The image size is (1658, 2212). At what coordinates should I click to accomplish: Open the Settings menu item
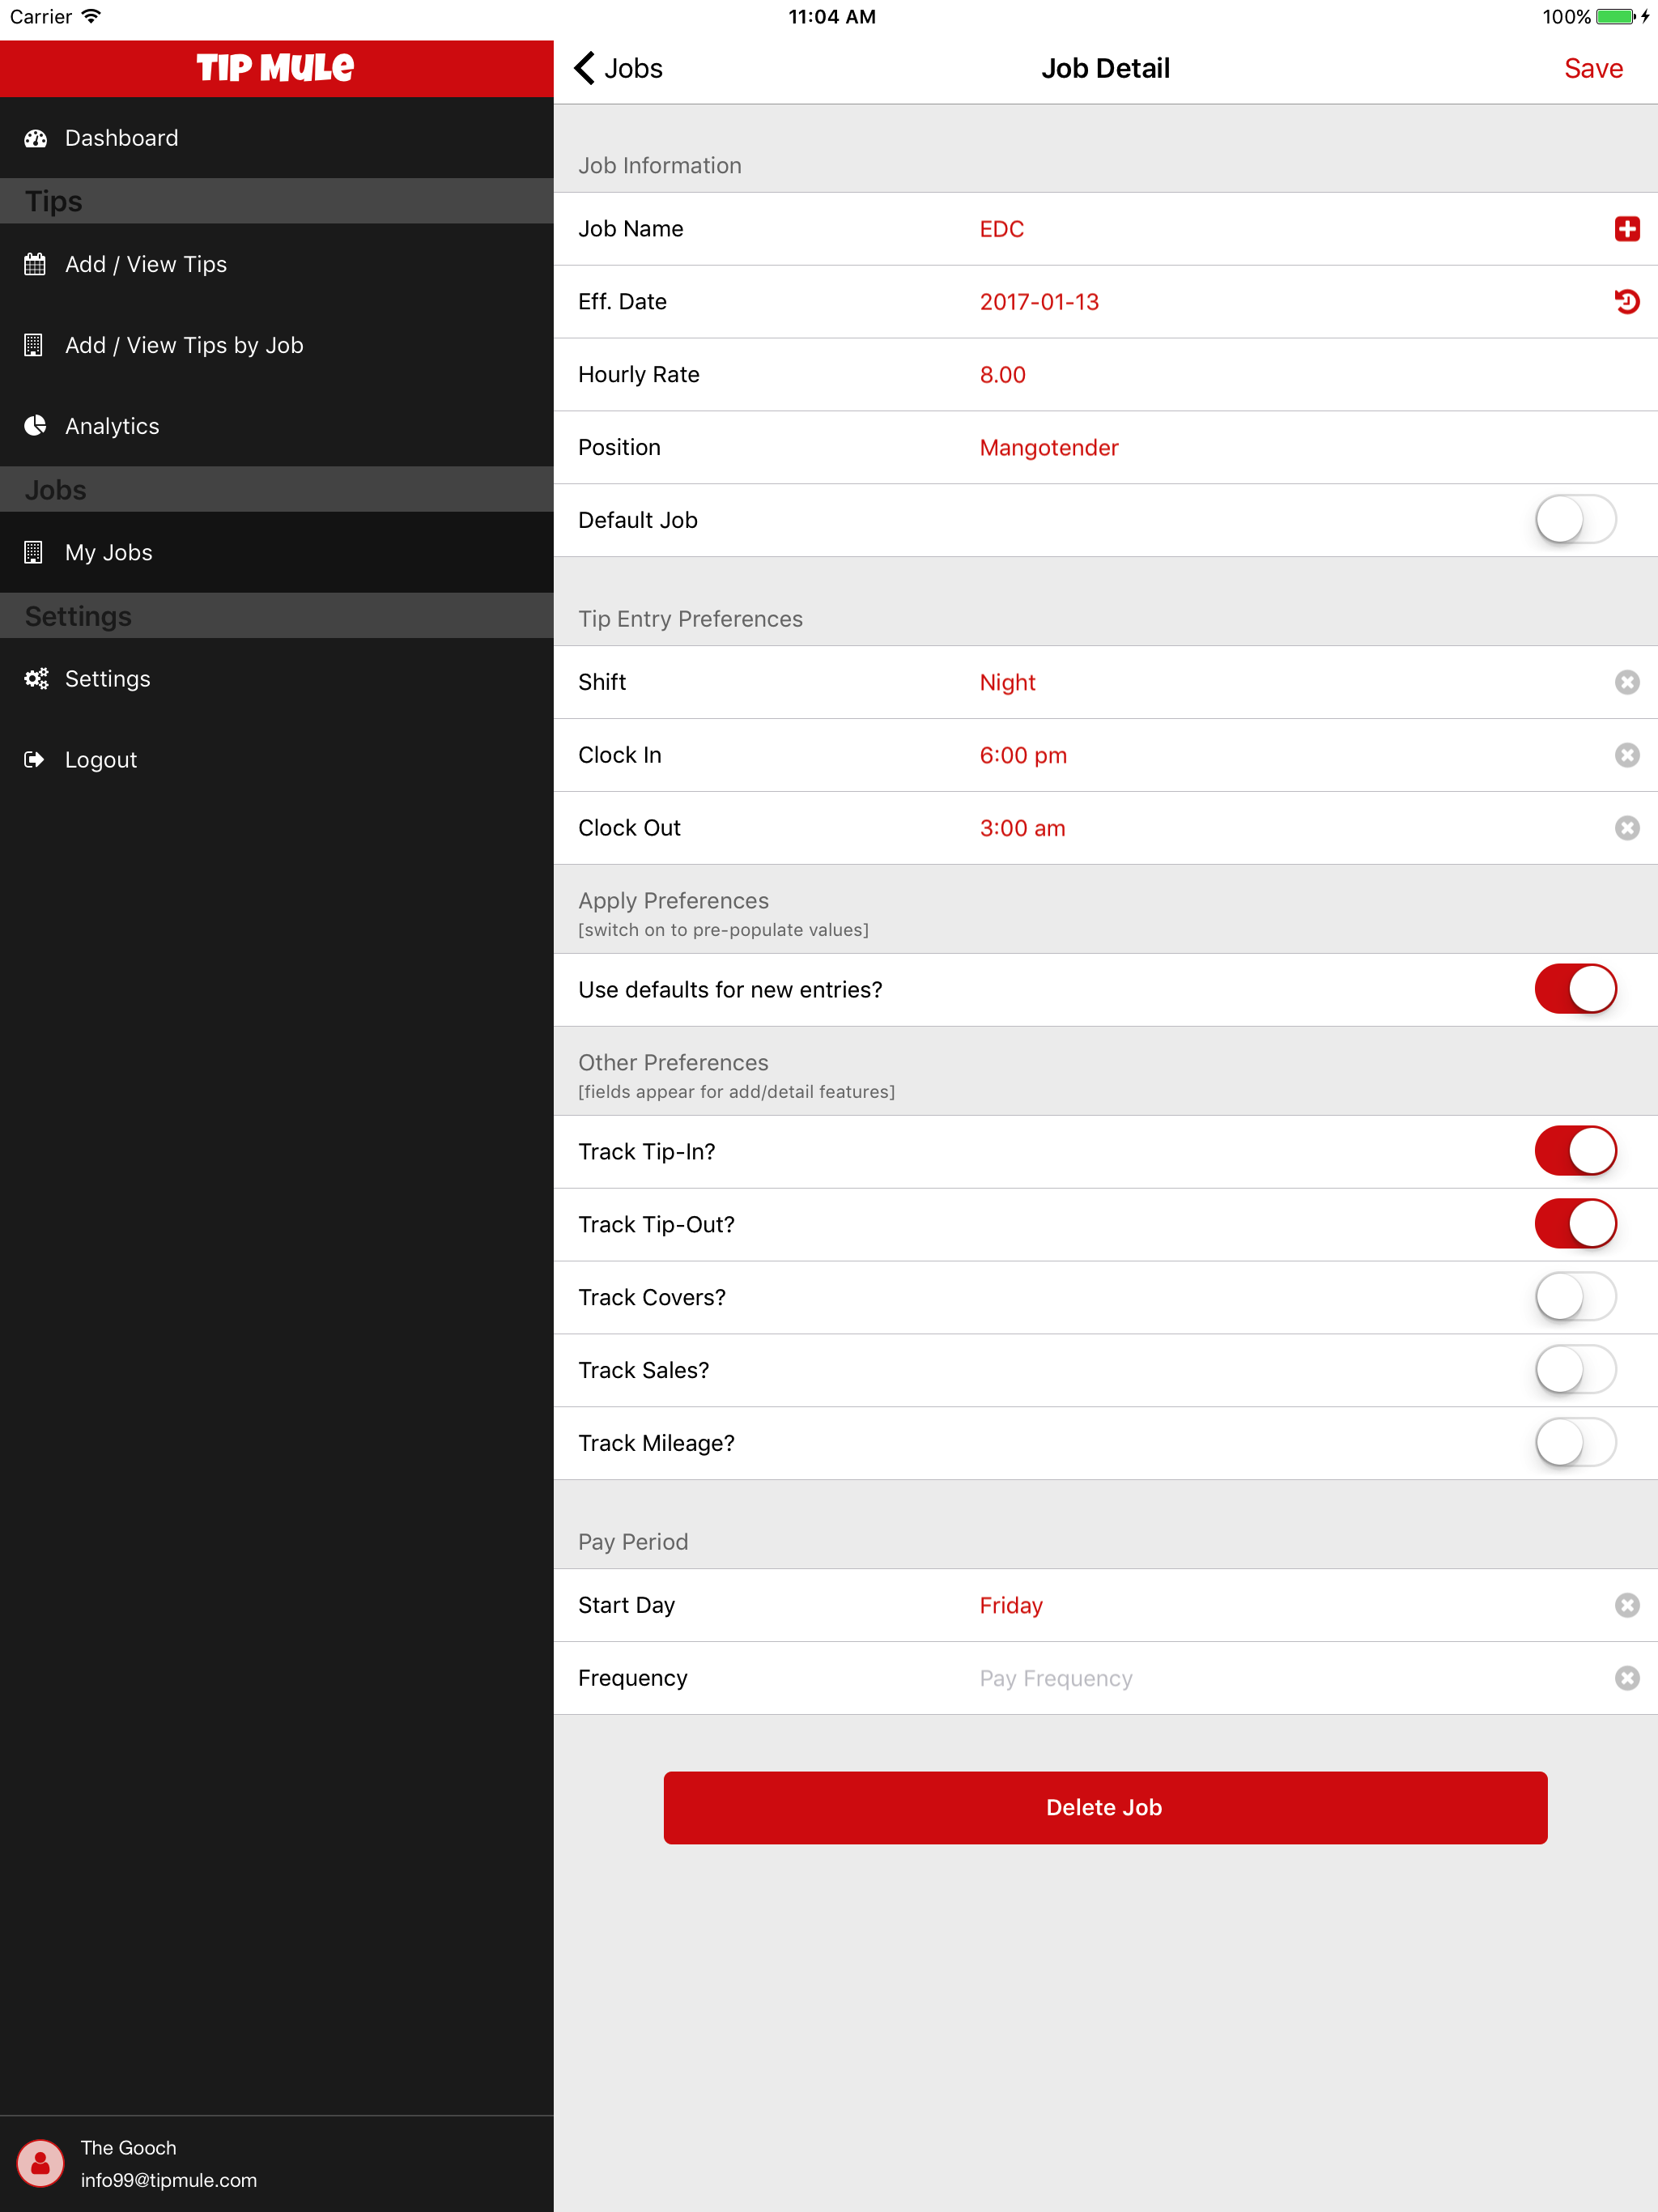coord(277,679)
